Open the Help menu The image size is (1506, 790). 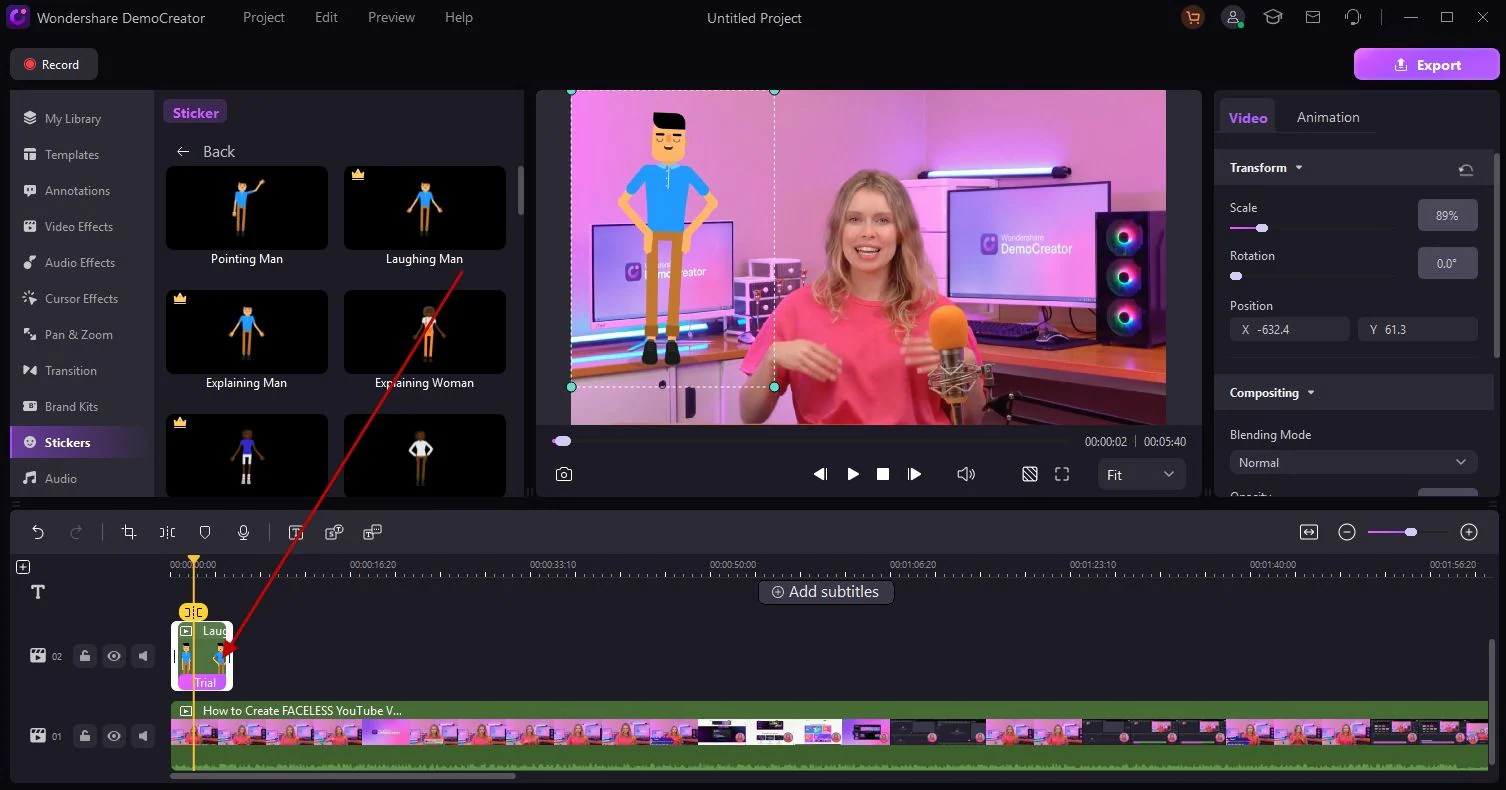(x=459, y=17)
